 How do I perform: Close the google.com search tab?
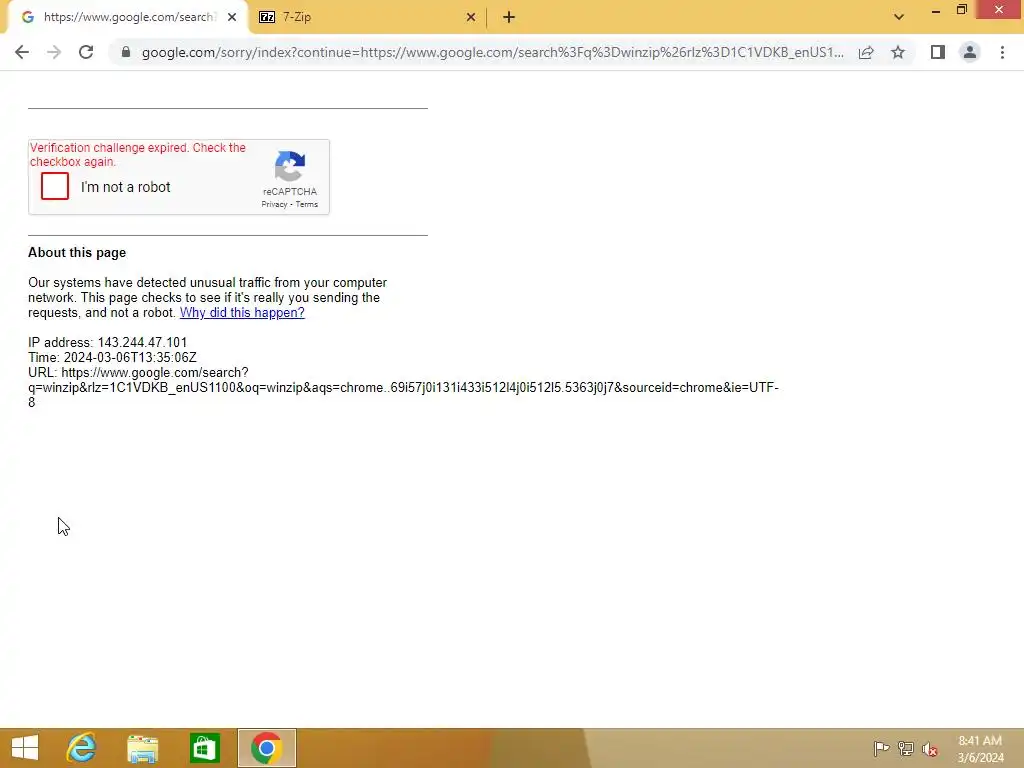pos(232,18)
